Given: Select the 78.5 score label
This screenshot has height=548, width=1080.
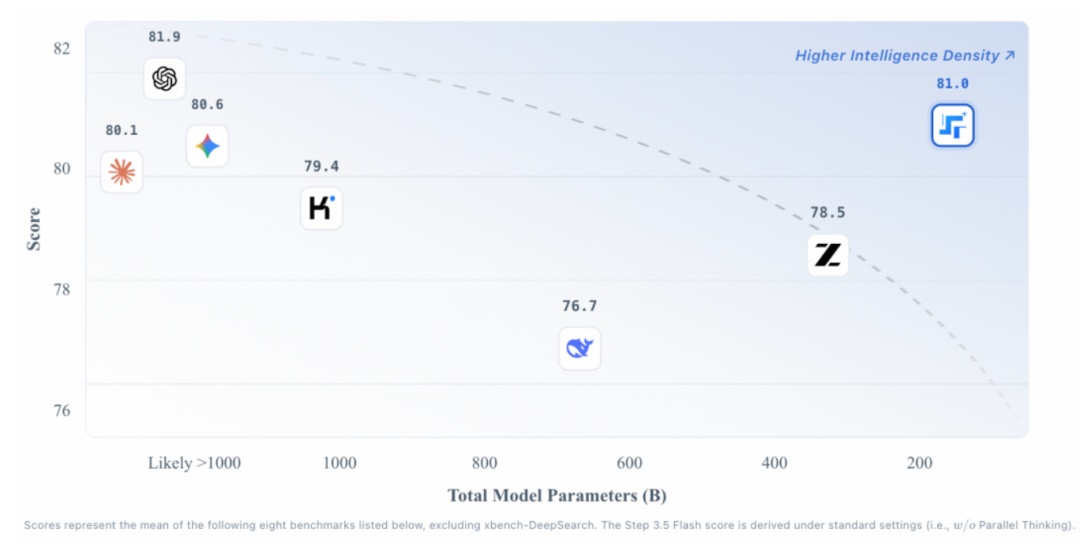Looking at the screenshot, I should click(827, 213).
